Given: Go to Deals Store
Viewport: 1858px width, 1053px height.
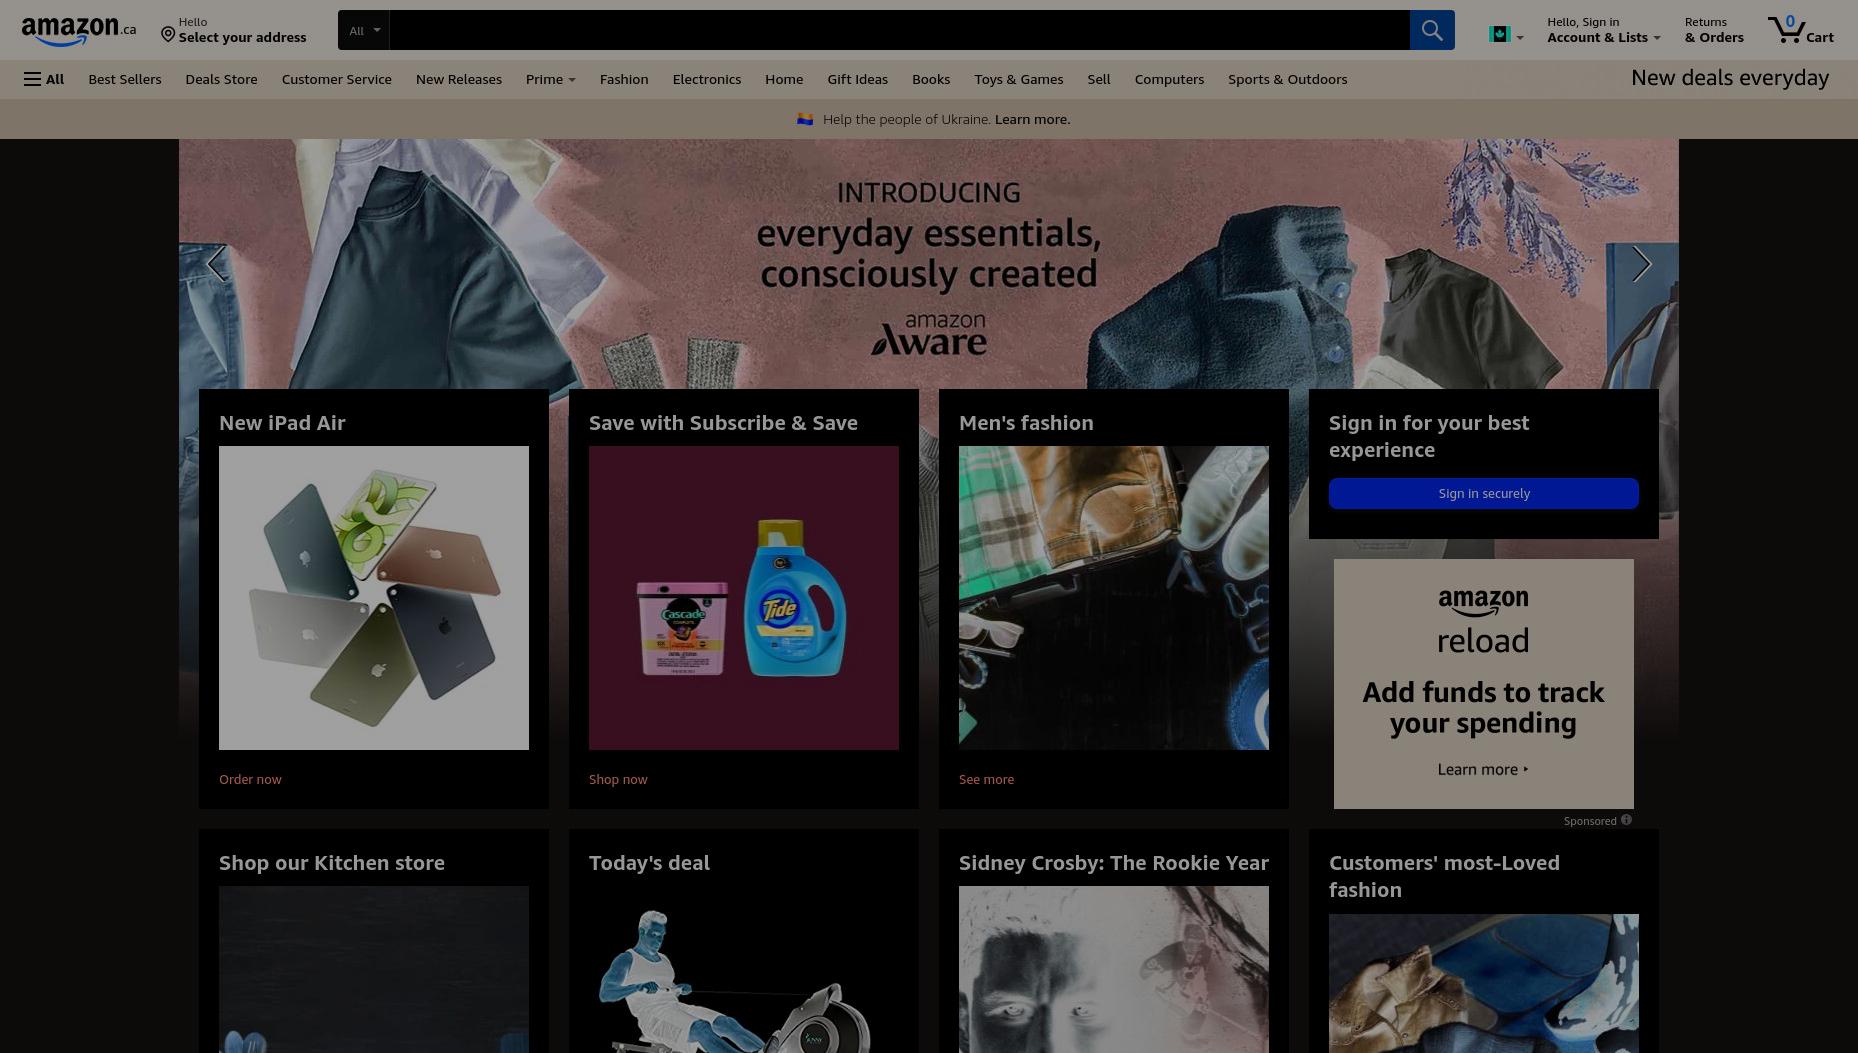Looking at the screenshot, I should click(221, 79).
